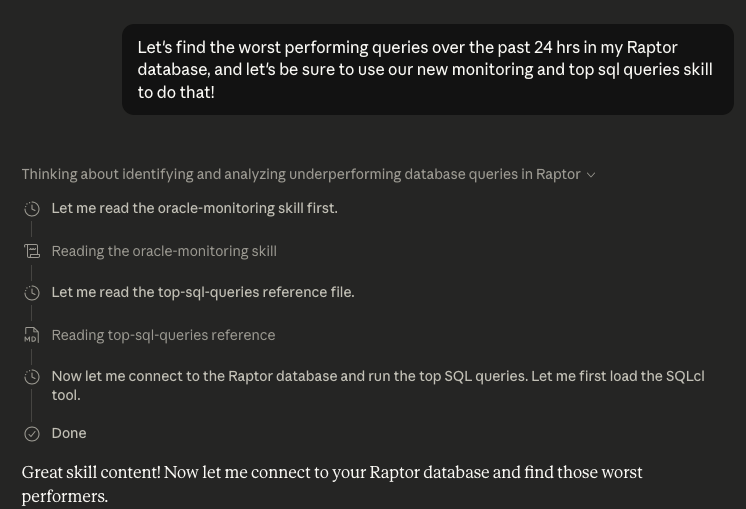The image size is (746, 509).
Task: Open the 'Reading top-sql-queries reference' step
Action: (x=163, y=335)
